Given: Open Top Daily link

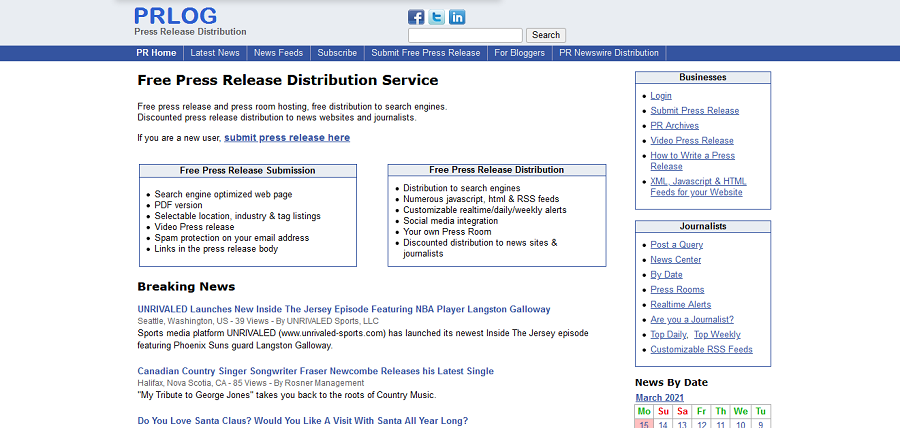Looking at the screenshot, I should [668, 334].
